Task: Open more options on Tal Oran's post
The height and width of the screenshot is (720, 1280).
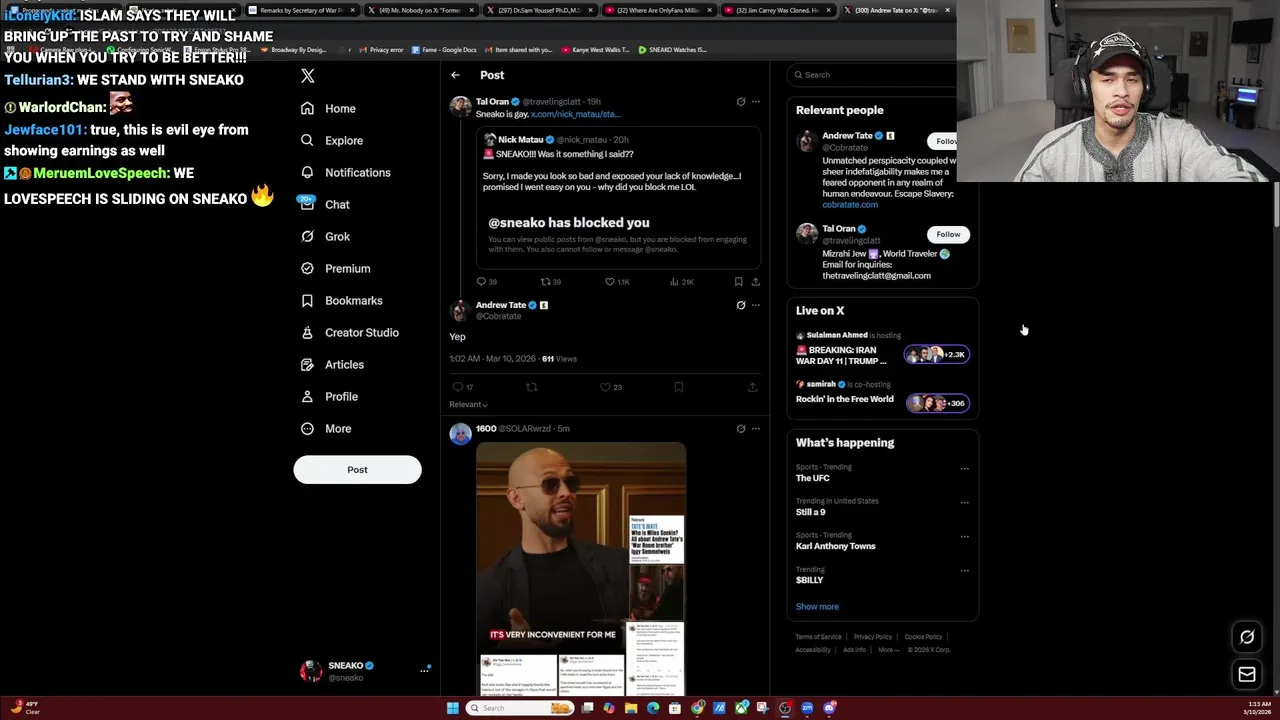Action: 756,101
